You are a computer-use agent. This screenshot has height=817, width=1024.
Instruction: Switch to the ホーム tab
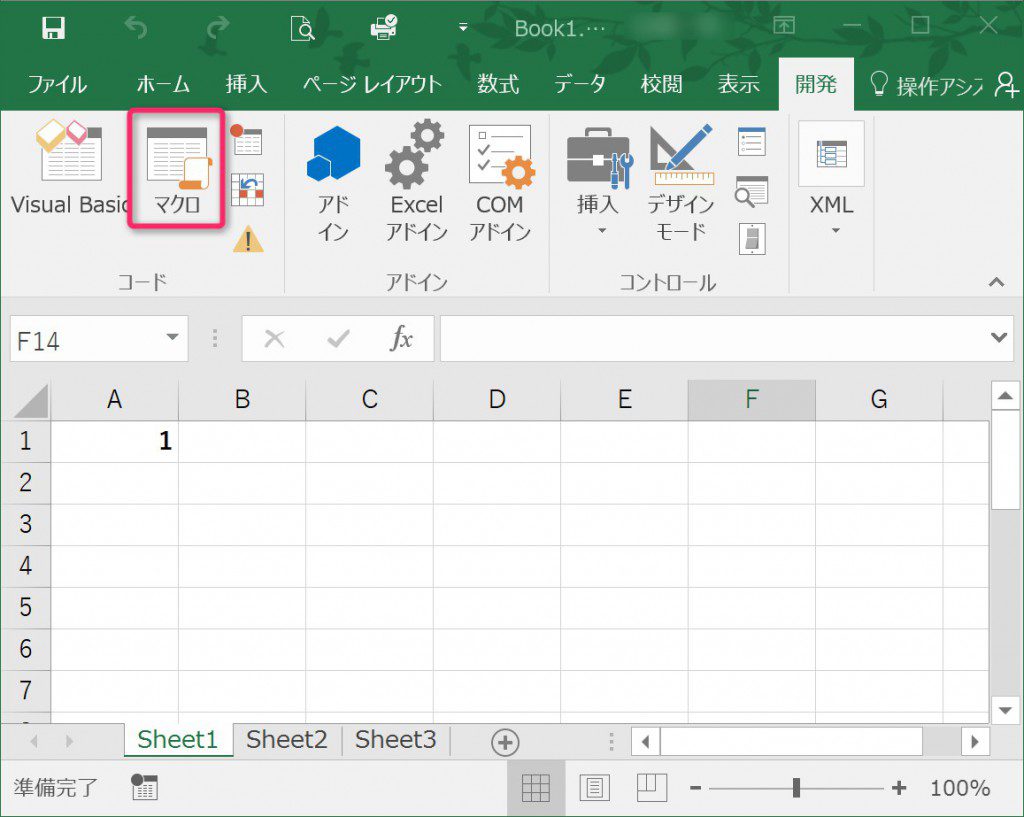pyautogui.click(x=163, y=84)
